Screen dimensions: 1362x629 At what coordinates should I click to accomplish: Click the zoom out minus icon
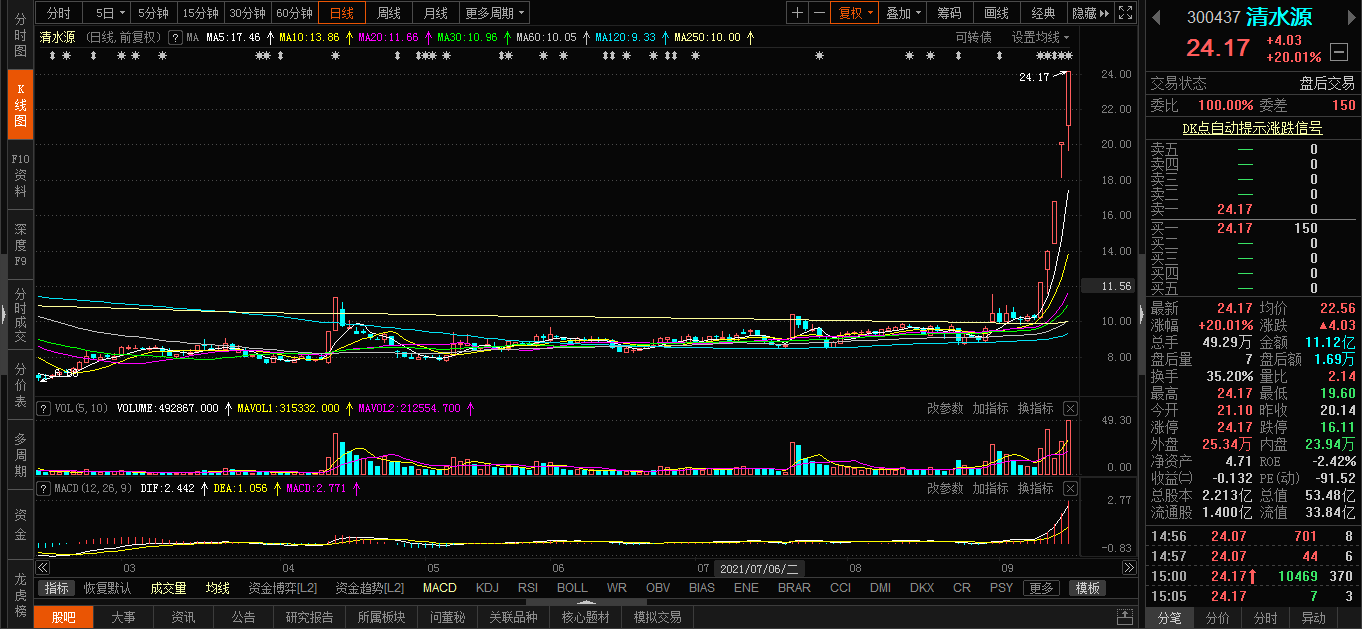(x=819, y=13)
